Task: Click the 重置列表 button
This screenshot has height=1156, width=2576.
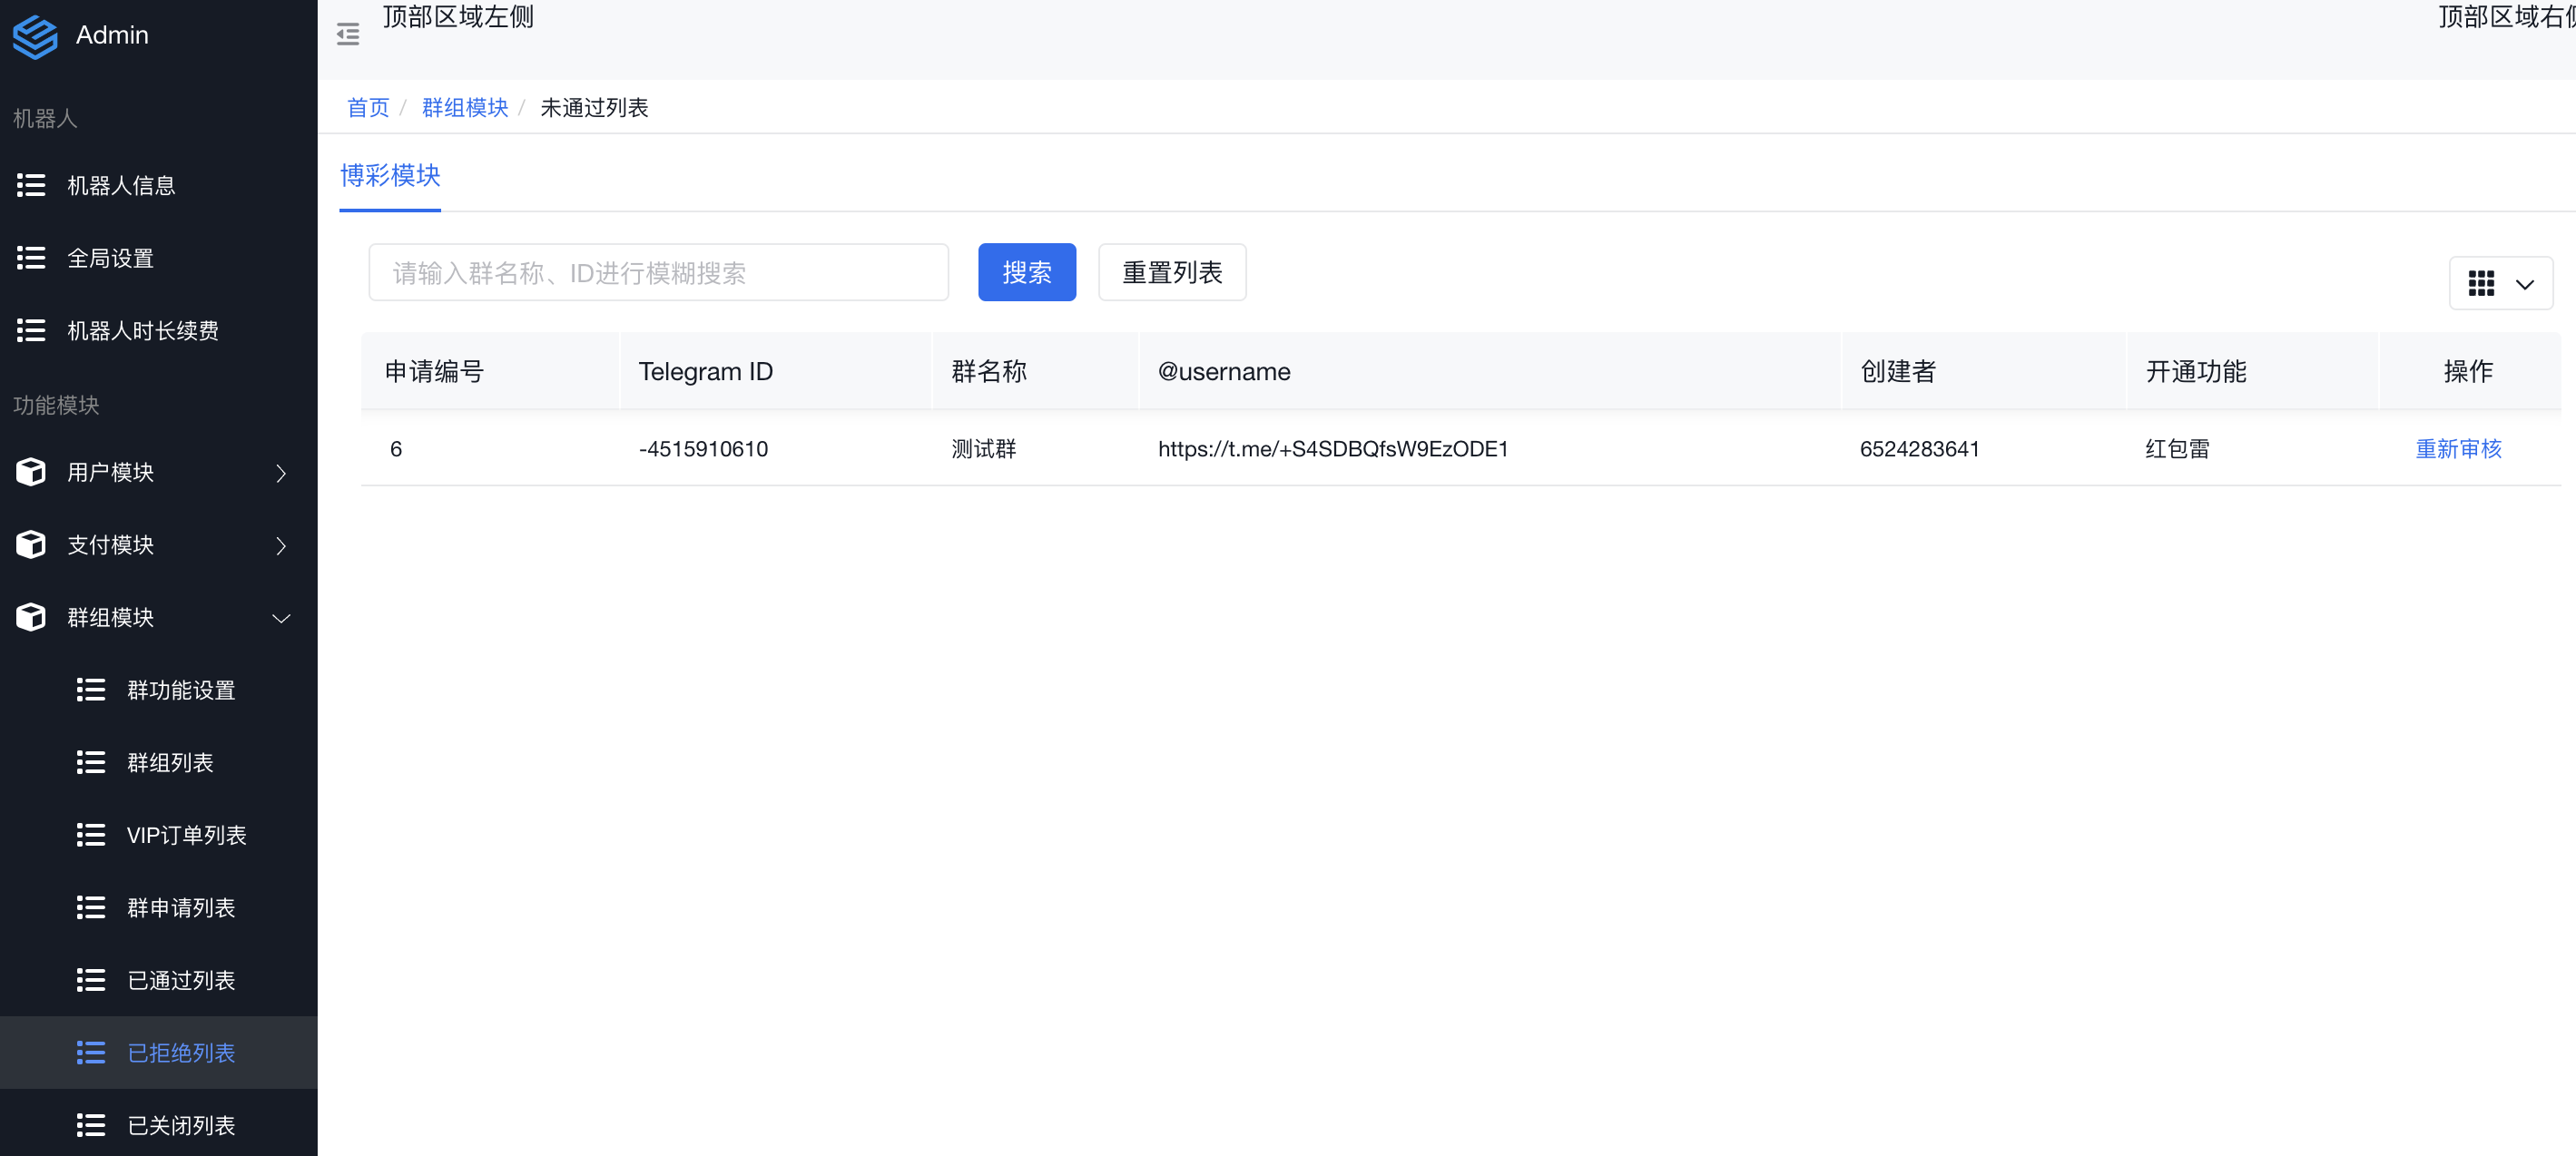Action: click(1171, 272)
